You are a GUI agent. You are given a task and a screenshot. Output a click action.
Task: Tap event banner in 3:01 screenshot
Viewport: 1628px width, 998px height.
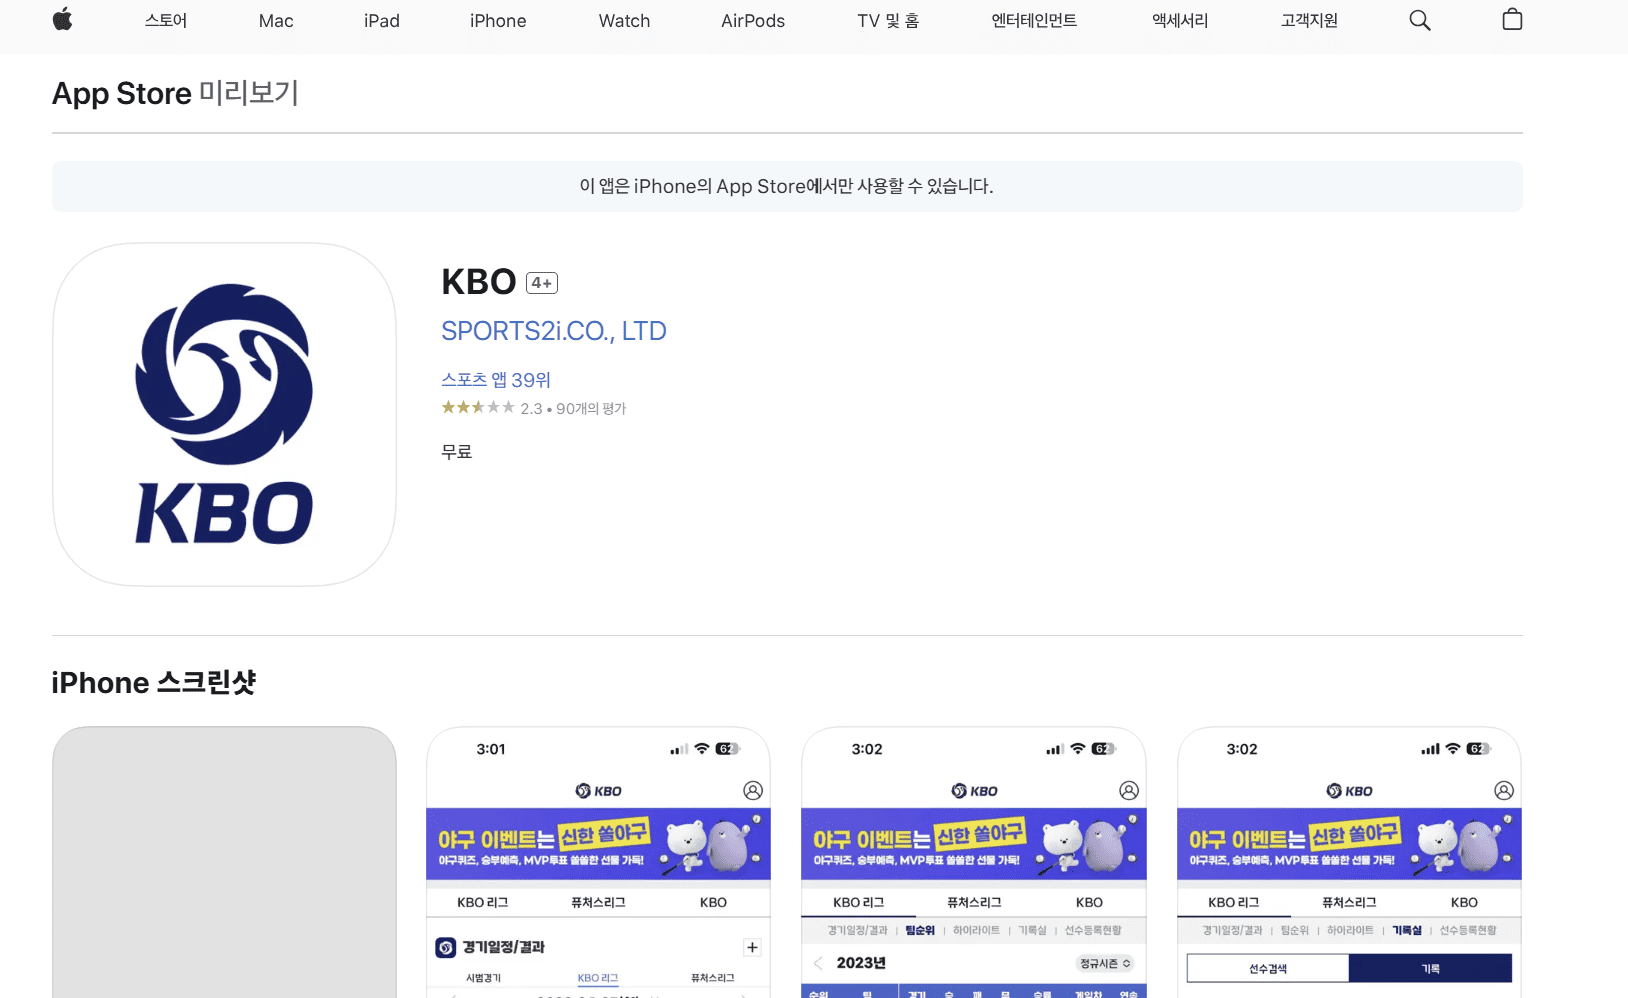(x=598, y=844)
